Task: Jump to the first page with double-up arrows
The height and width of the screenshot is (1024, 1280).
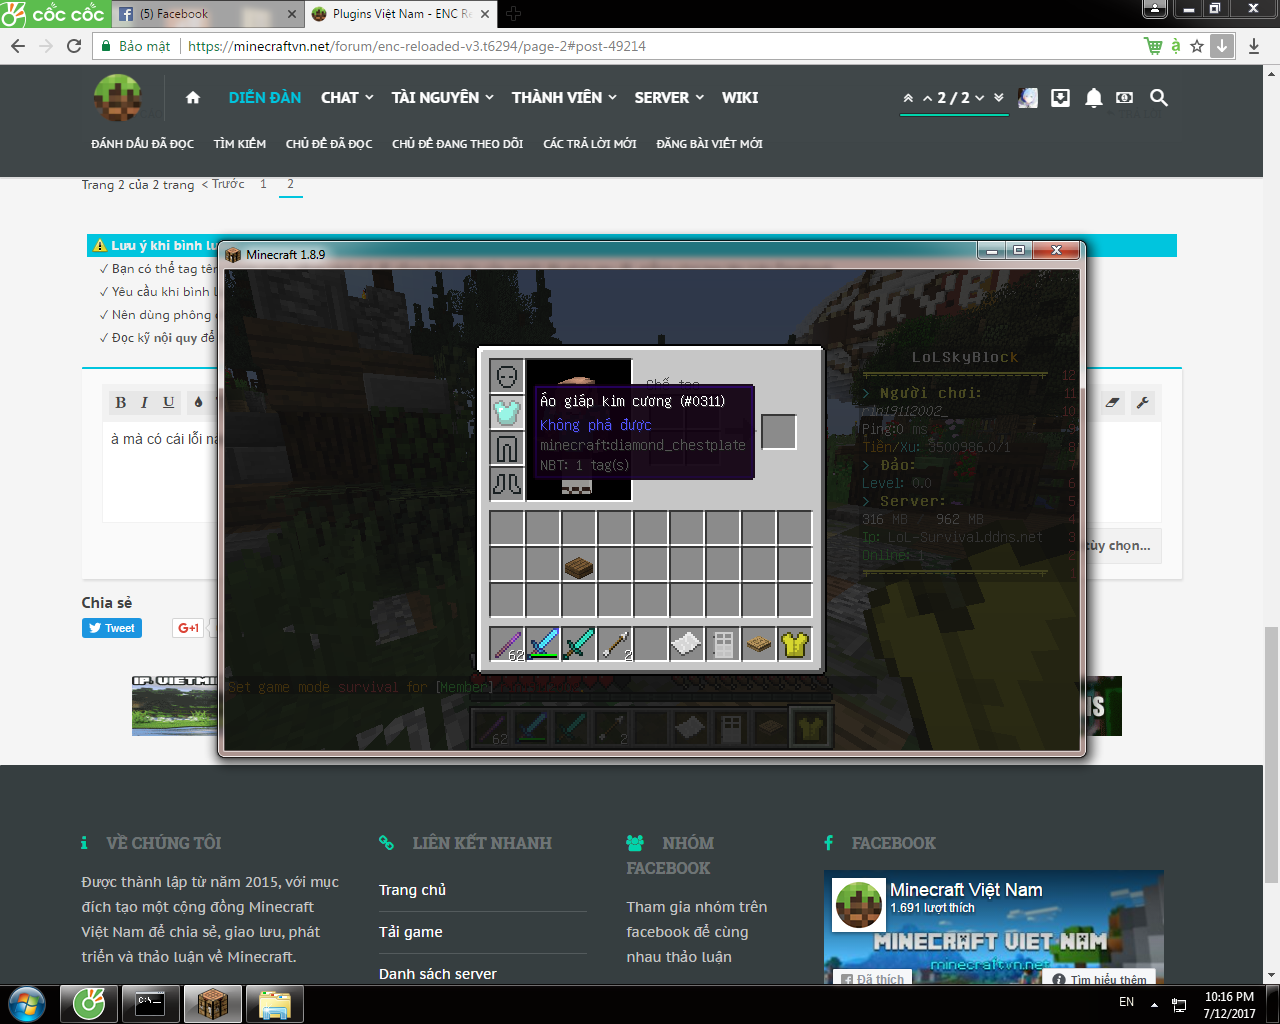Action: tap(908, 98)
